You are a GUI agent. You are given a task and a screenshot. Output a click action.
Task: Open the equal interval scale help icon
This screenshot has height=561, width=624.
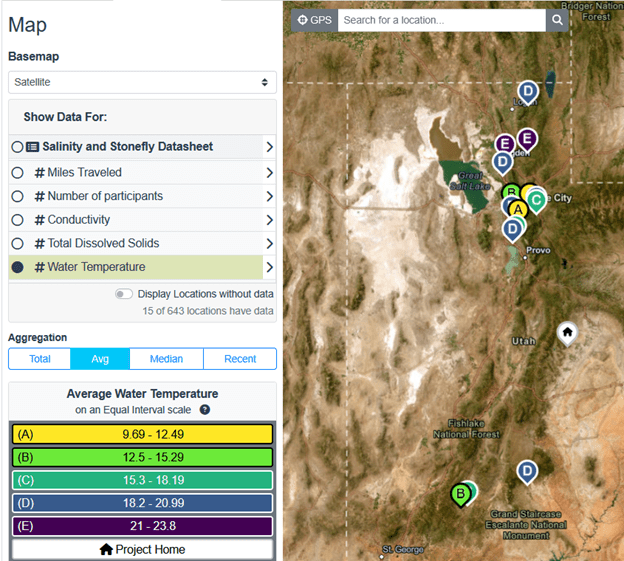[204, 410]
